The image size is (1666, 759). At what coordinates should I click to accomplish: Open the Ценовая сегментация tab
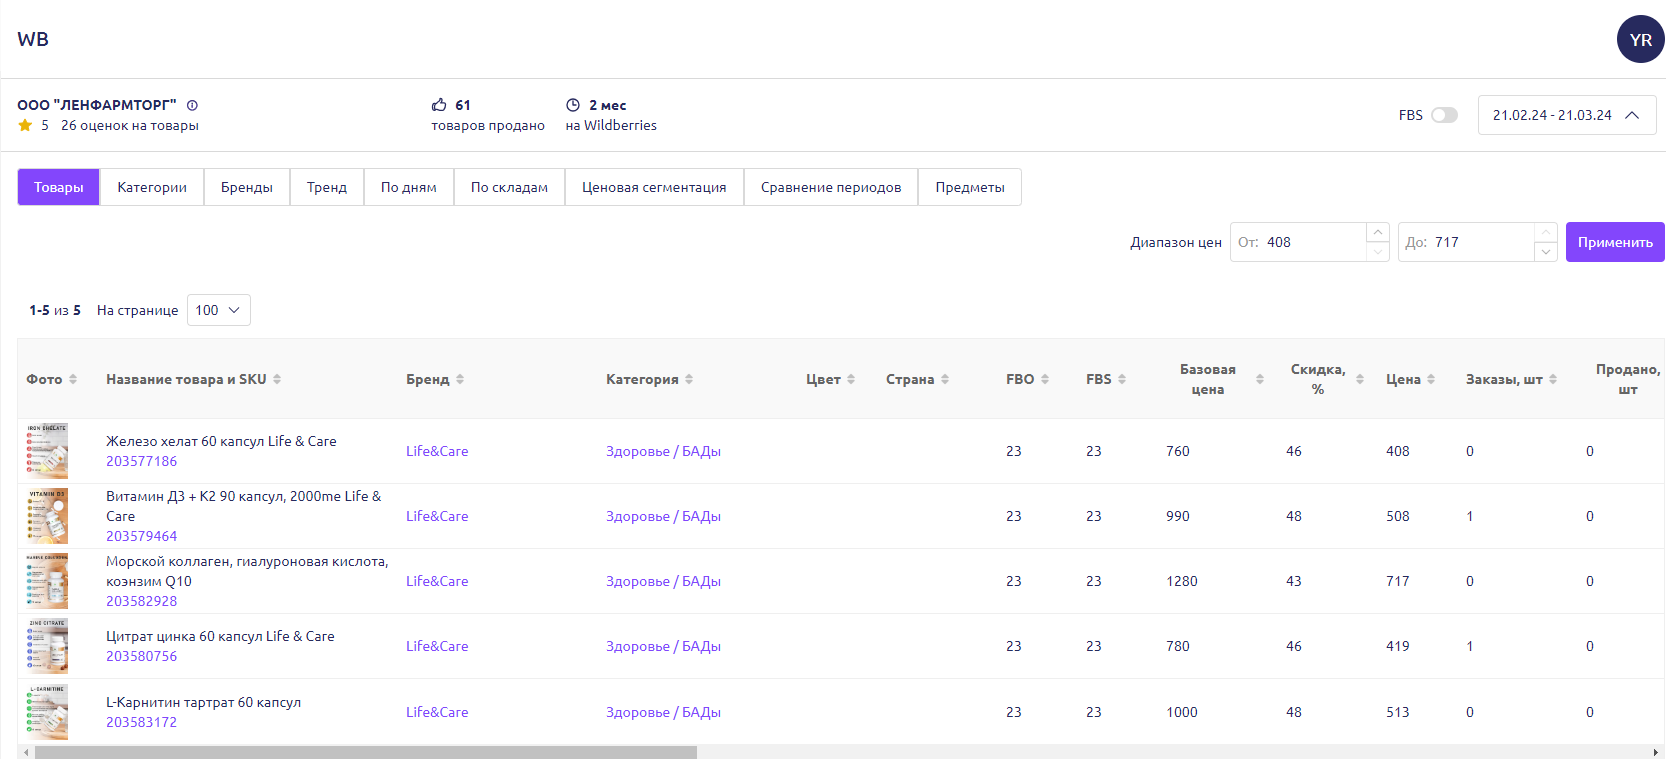[x=654, y=187]
